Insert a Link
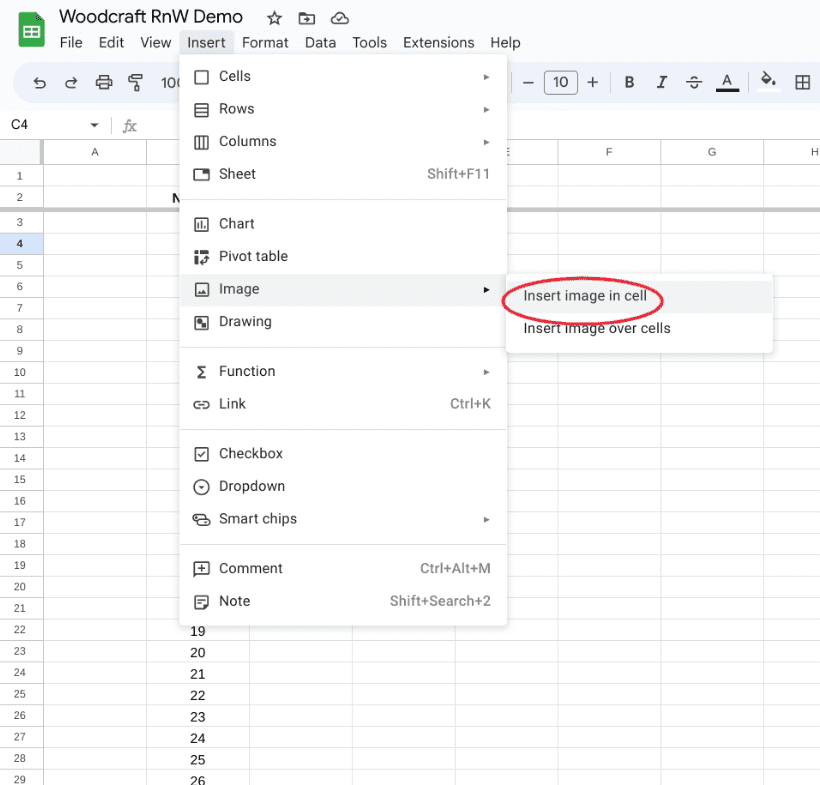820x785 pixels. click(343, 404)
